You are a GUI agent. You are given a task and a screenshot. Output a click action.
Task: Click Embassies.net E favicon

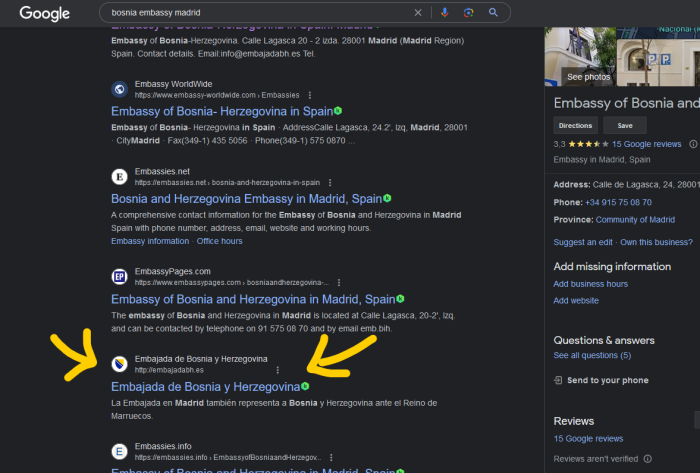click(119, 177)
